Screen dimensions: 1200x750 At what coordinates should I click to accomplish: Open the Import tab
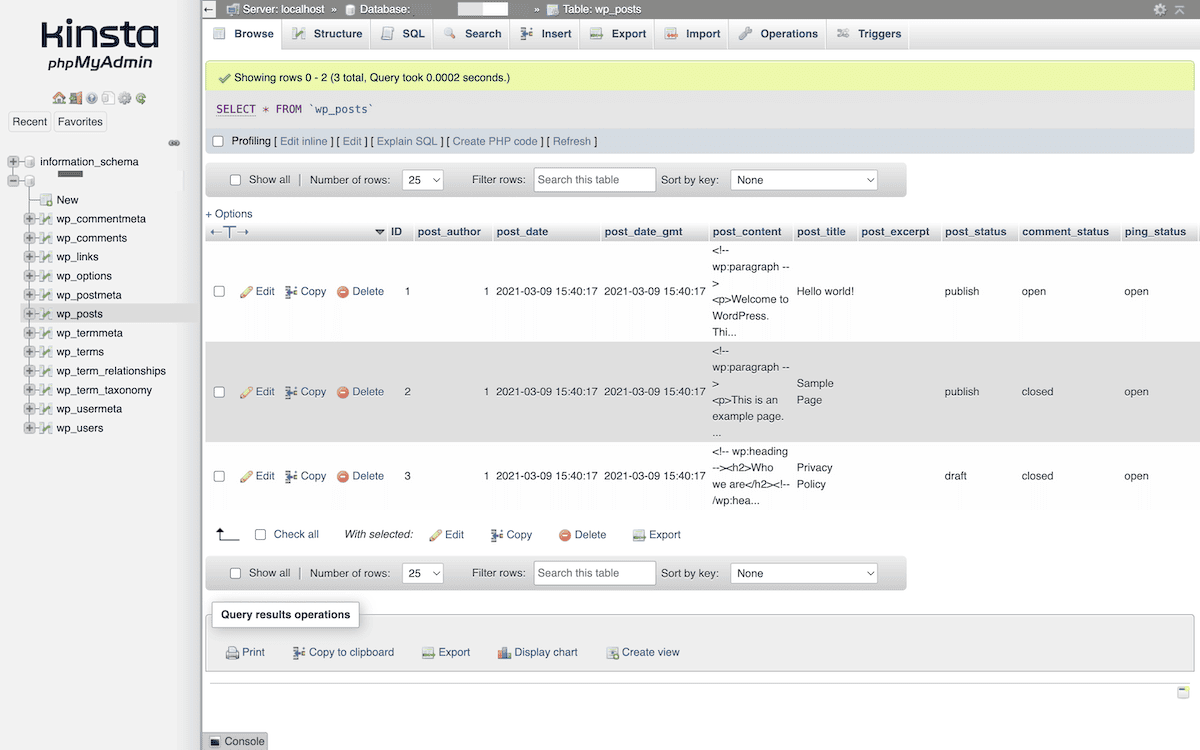tap(692, 33)
